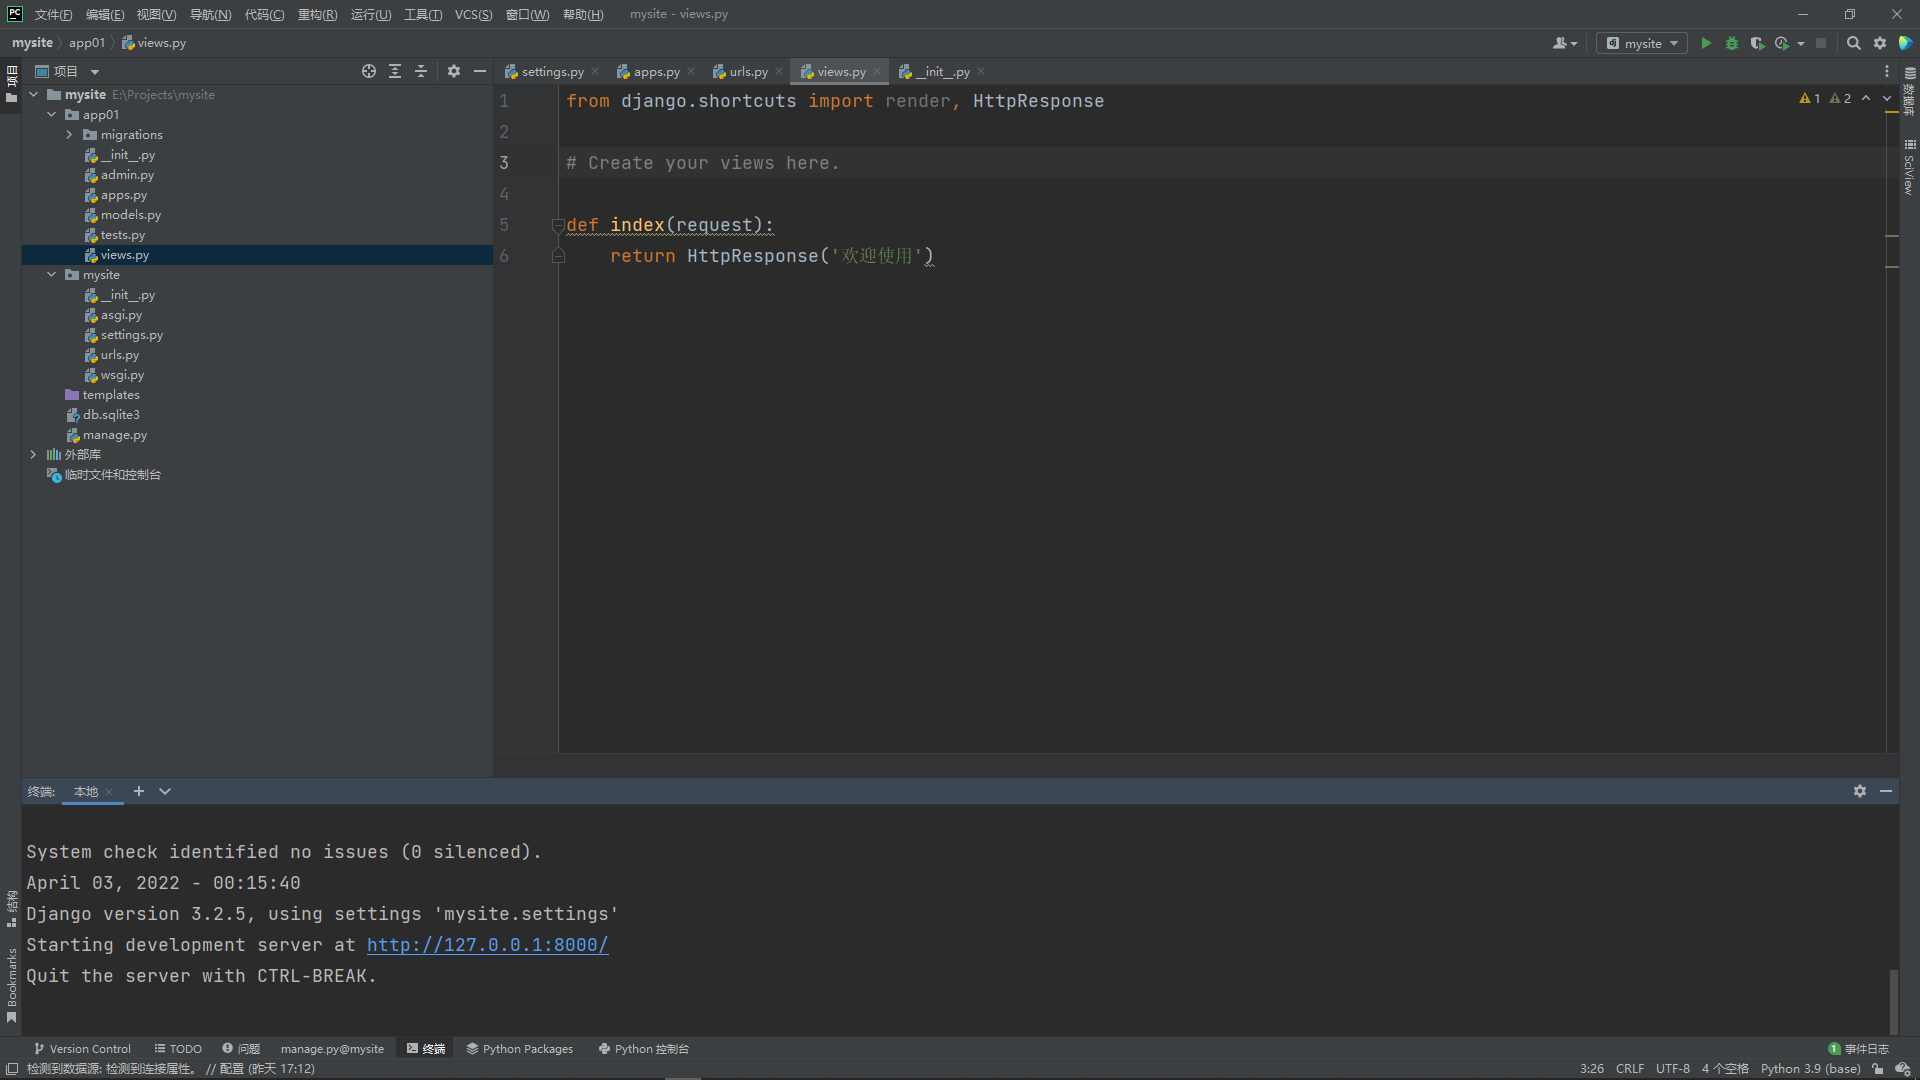
Task: Select admin.py in project tree
Action: coord(127,174)
